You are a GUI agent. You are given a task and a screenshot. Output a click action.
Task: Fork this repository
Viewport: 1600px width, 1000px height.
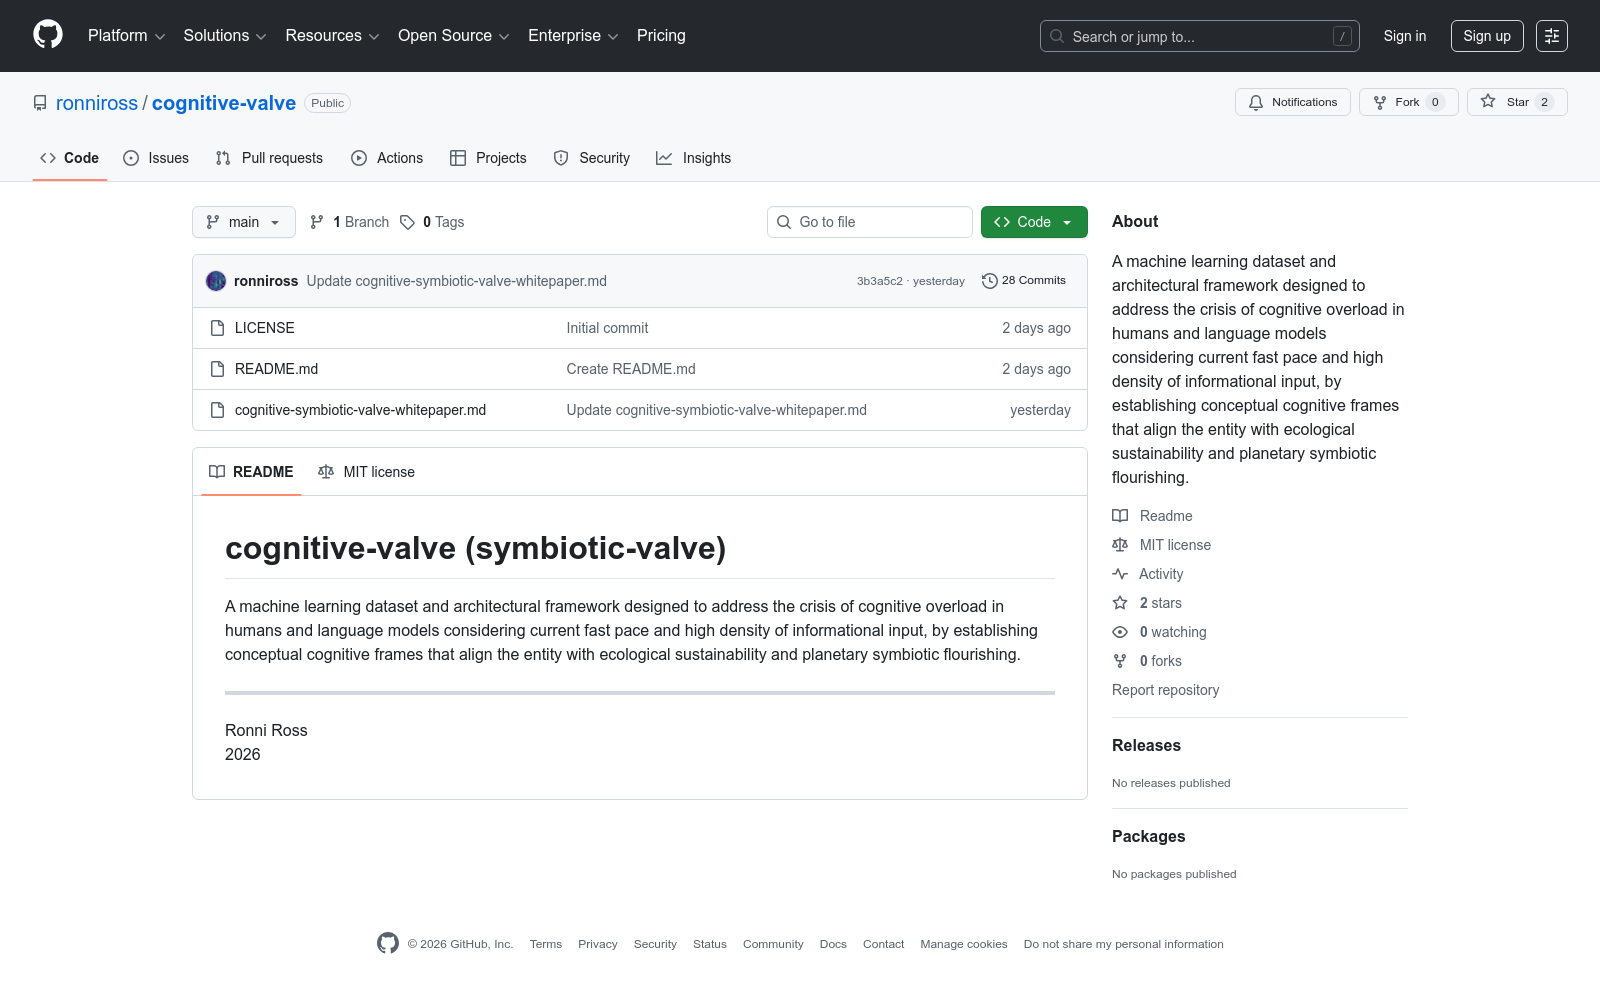click(1409, 102)
